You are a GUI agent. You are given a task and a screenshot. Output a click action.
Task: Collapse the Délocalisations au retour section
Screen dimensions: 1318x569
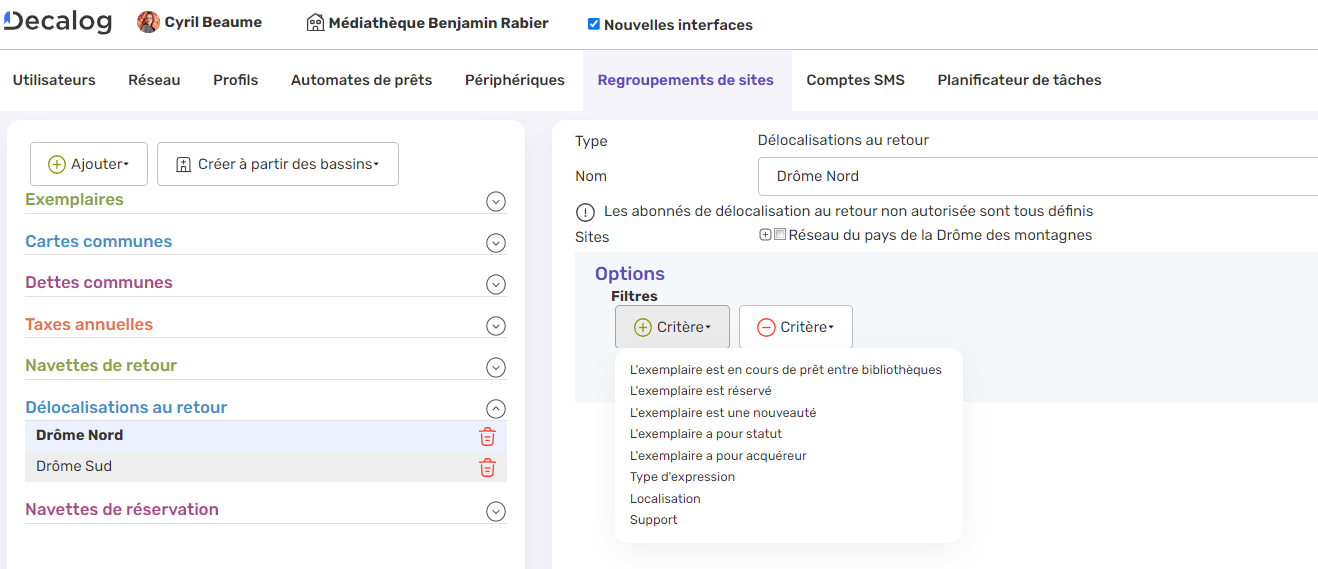pos(495,408)
